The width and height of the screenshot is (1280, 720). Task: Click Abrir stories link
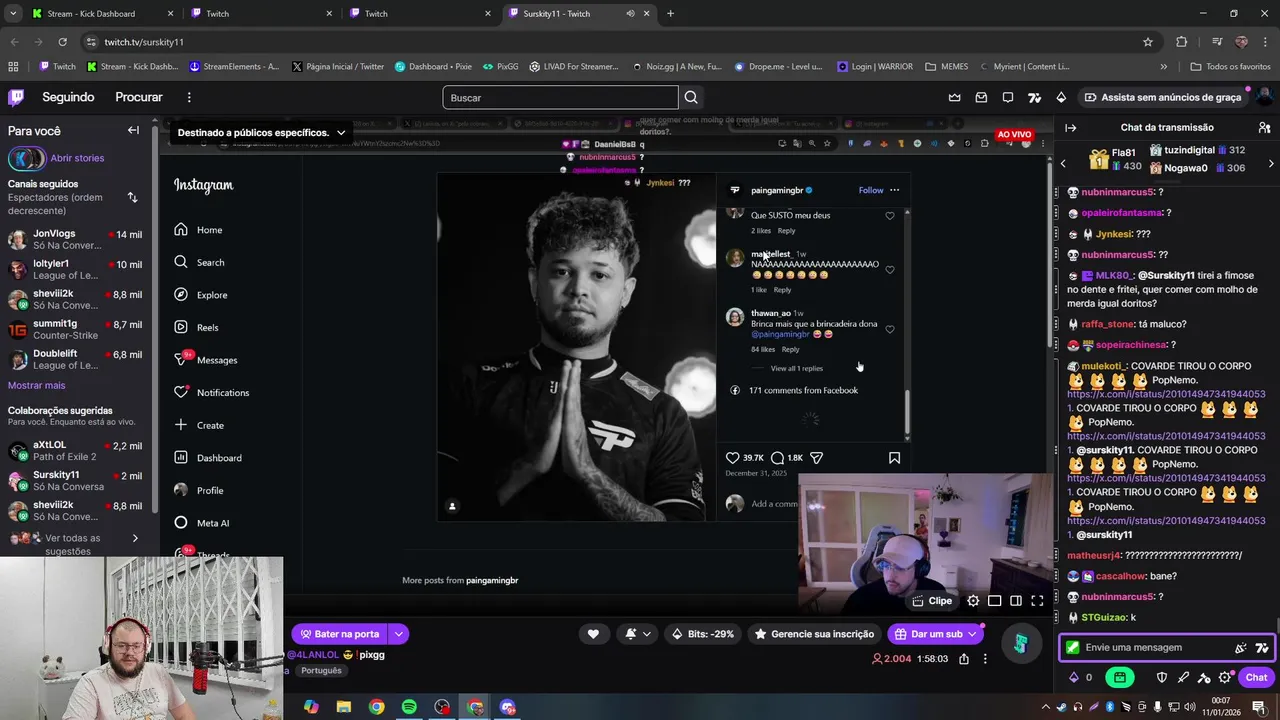click(x=77, y=158)
